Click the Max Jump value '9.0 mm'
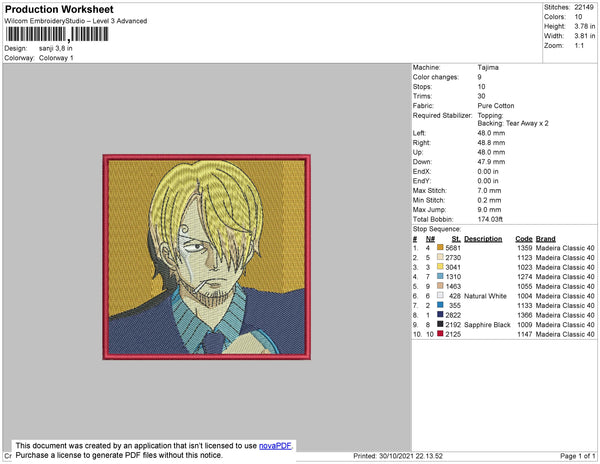600x464 pixels. point(489,210)
